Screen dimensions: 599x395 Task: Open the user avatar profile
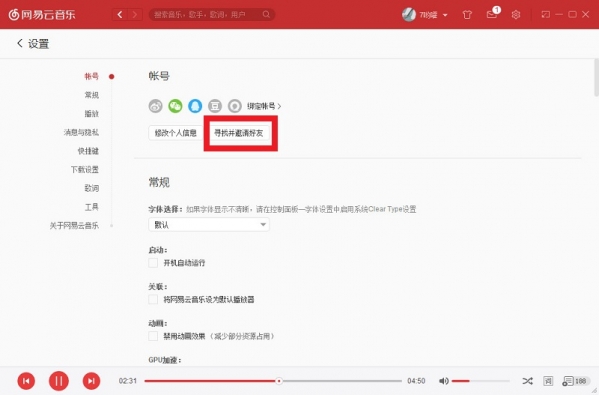[409, 15]
